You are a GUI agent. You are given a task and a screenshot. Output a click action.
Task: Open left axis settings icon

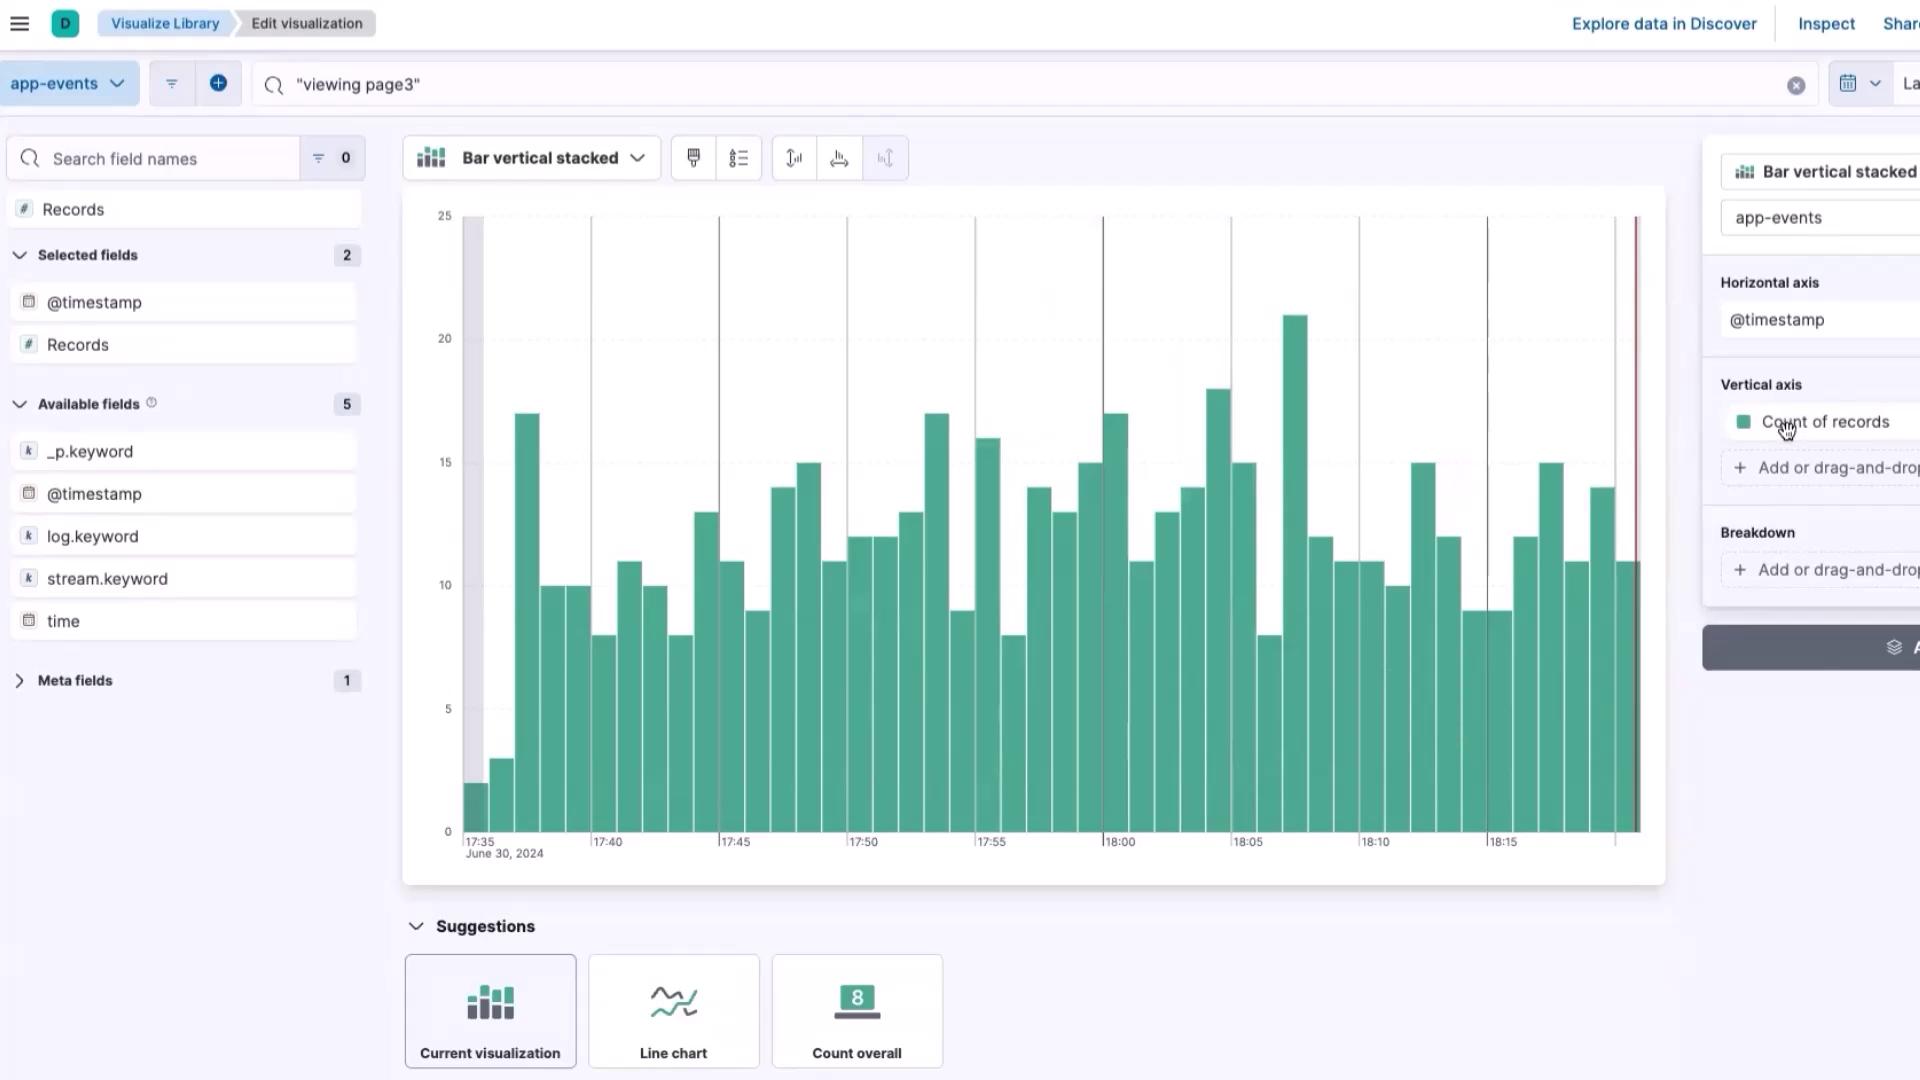(x=794, y=158)
